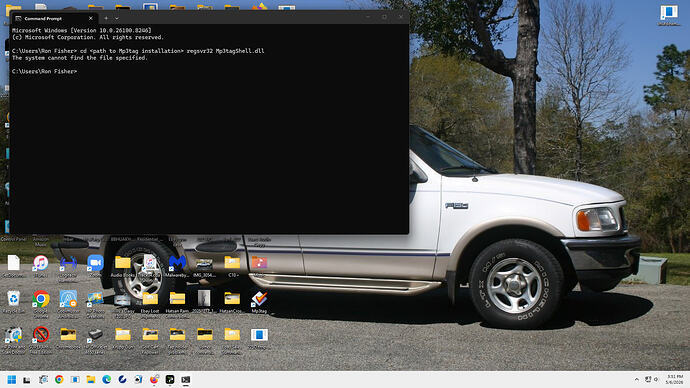Show hidden system tray icons

[x=637, y=380]
